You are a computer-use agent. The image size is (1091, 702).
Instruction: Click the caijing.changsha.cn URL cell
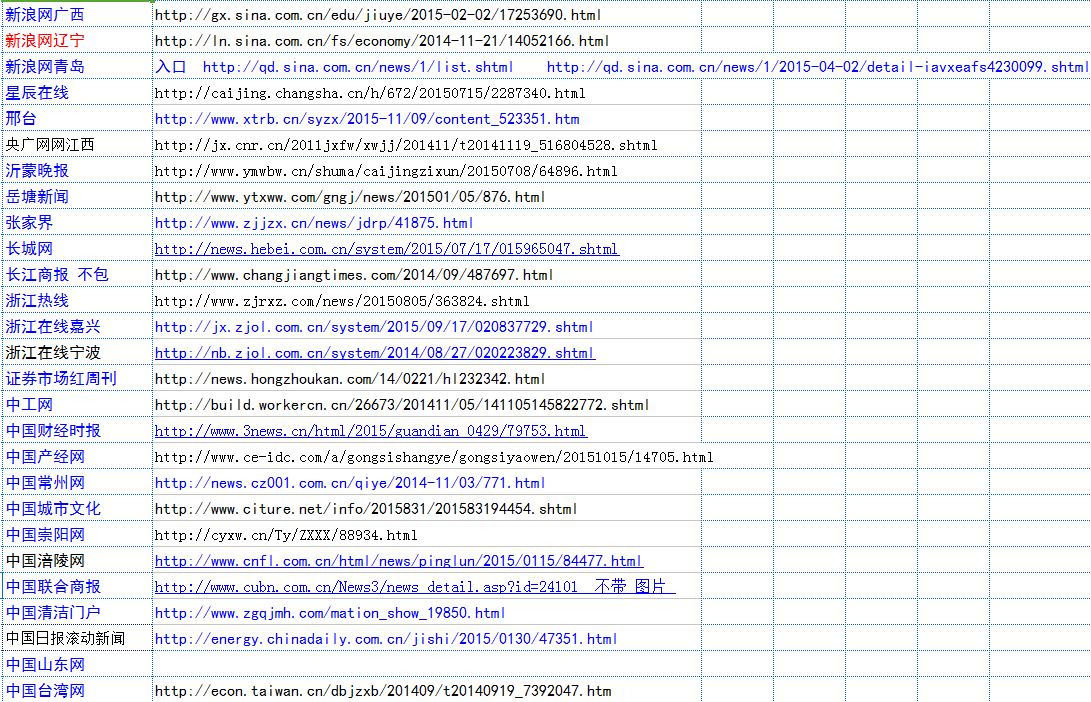[427, 92]
